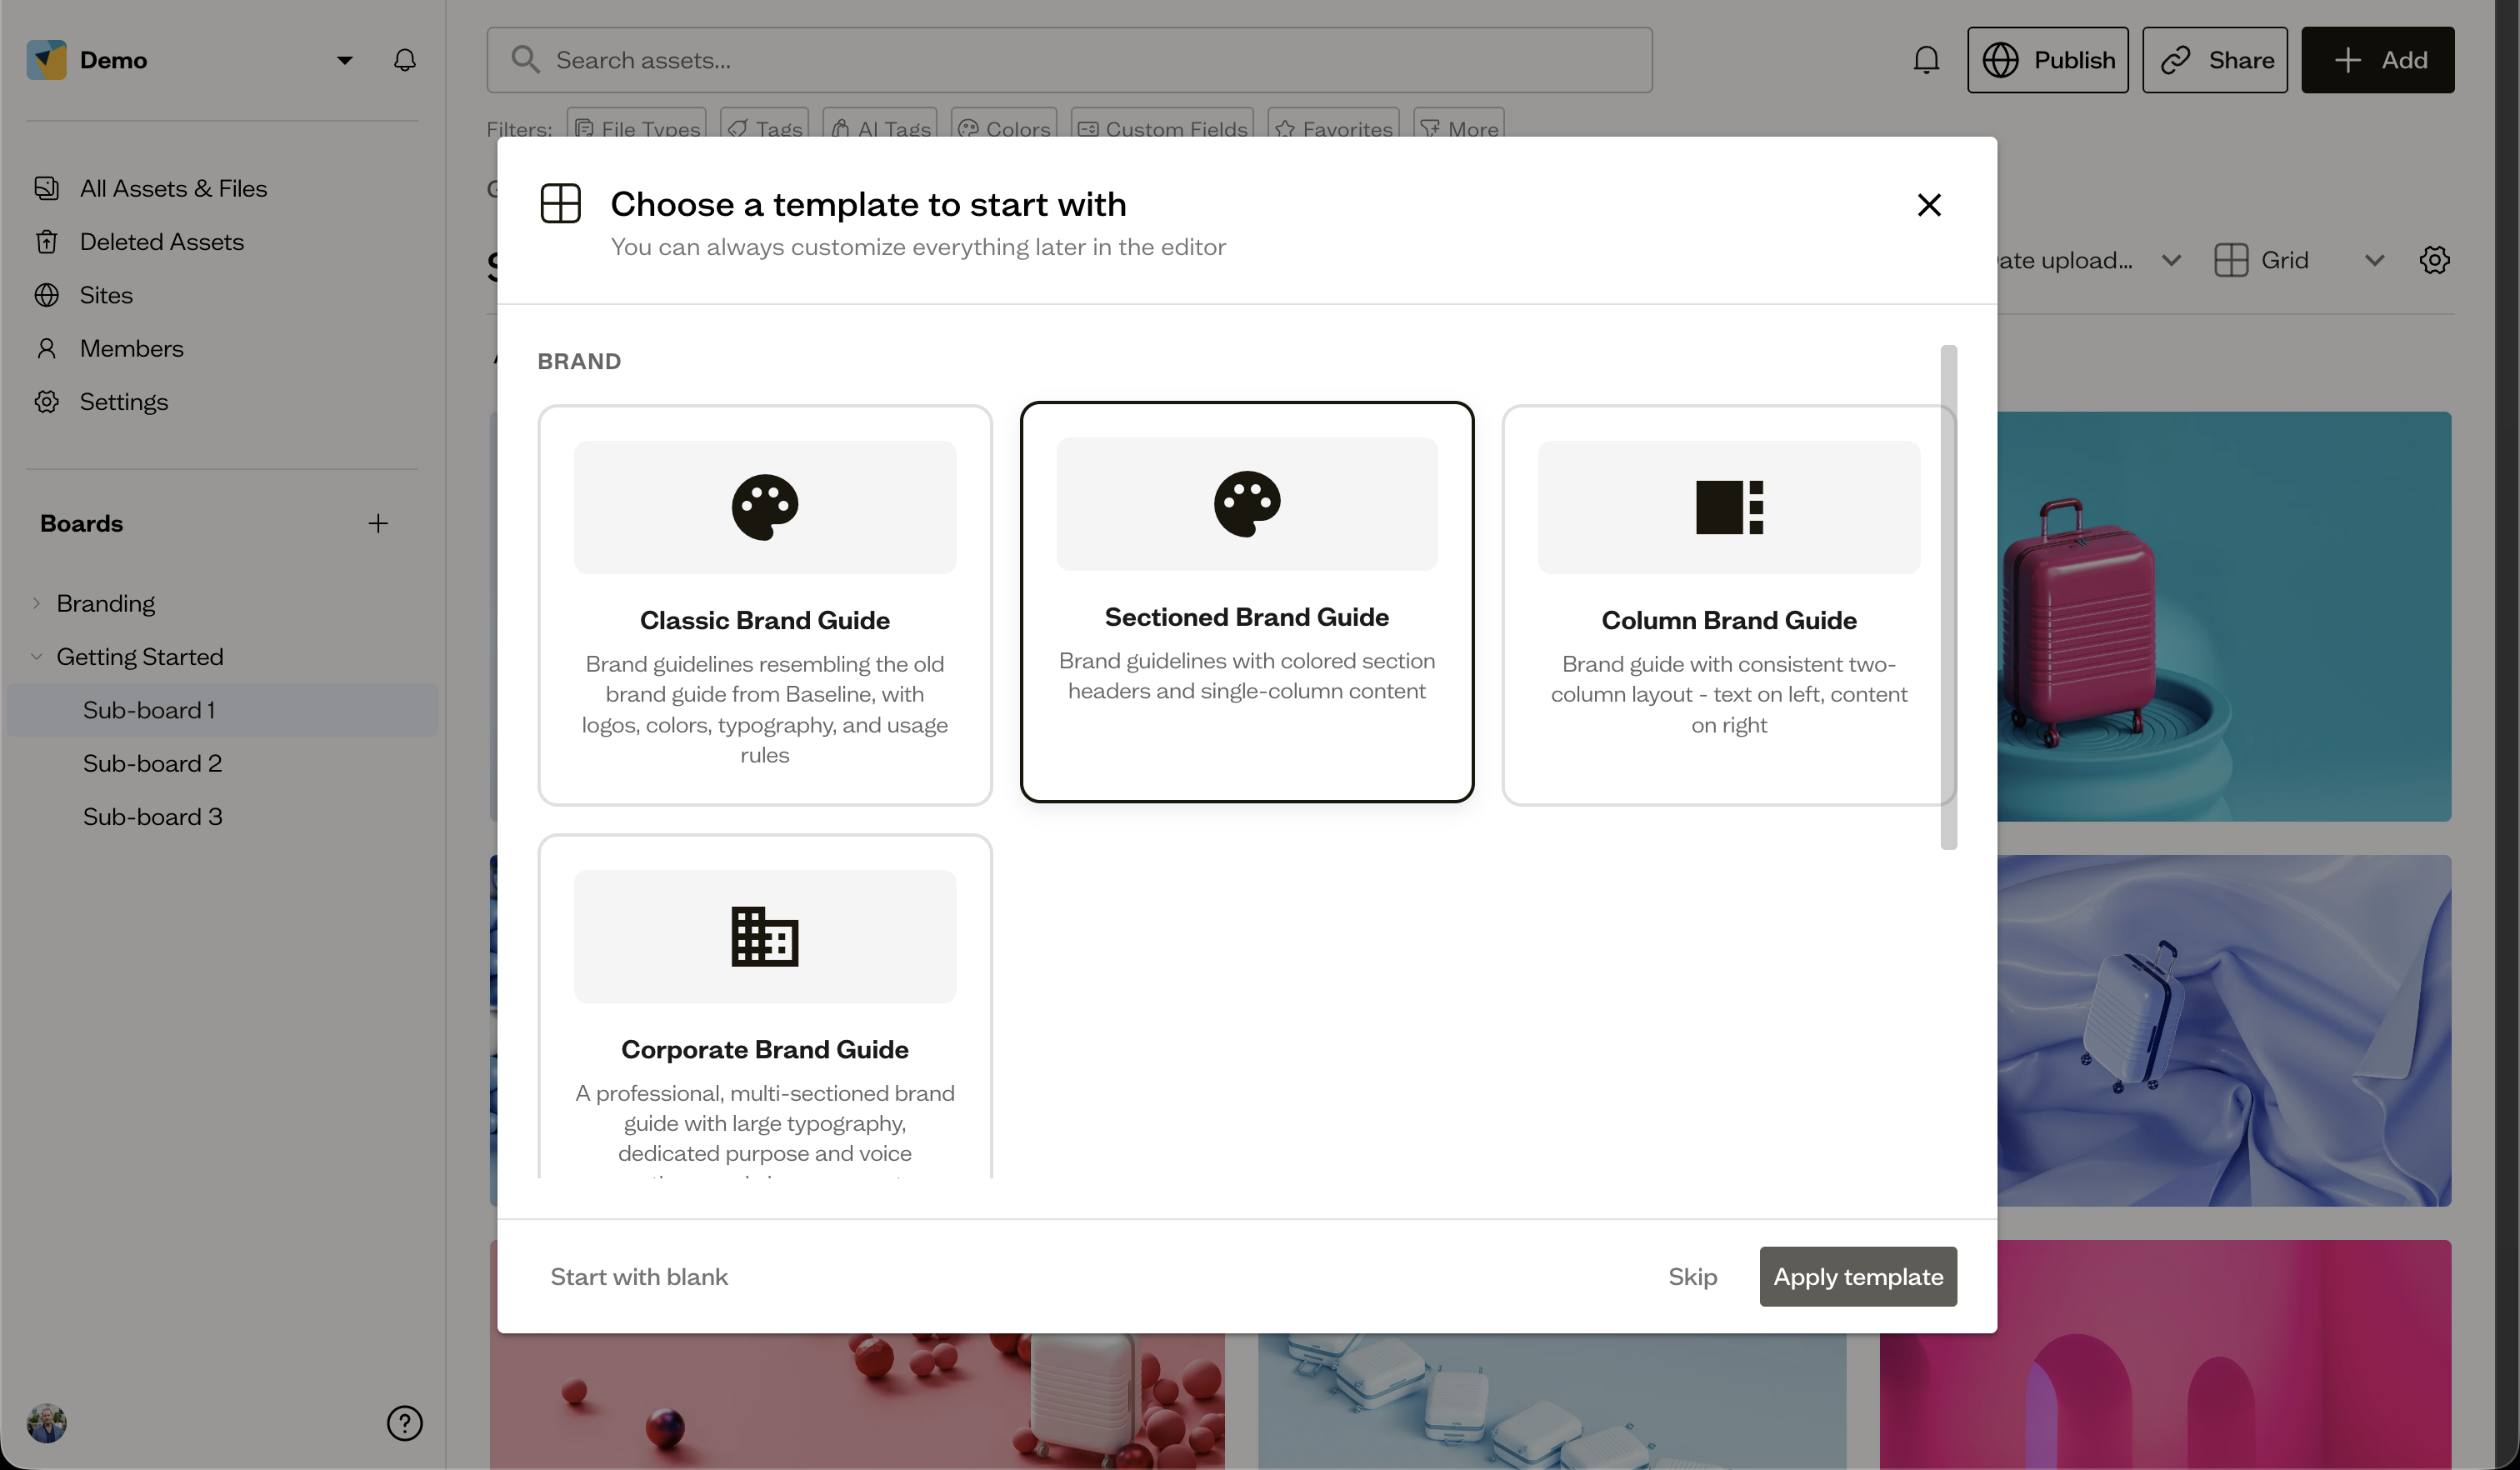Close the template chooser dialog
Viewport: 2520px width, 1470px height.
(1929, 205)
